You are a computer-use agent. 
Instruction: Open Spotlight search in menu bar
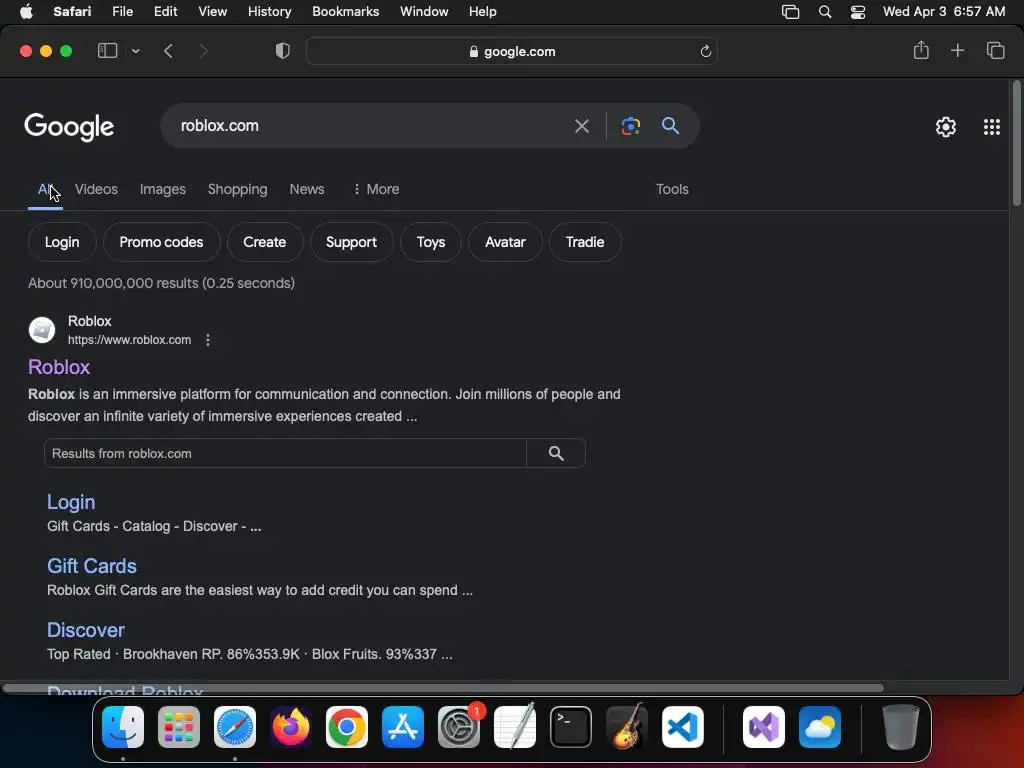click(x=825, y=12)
